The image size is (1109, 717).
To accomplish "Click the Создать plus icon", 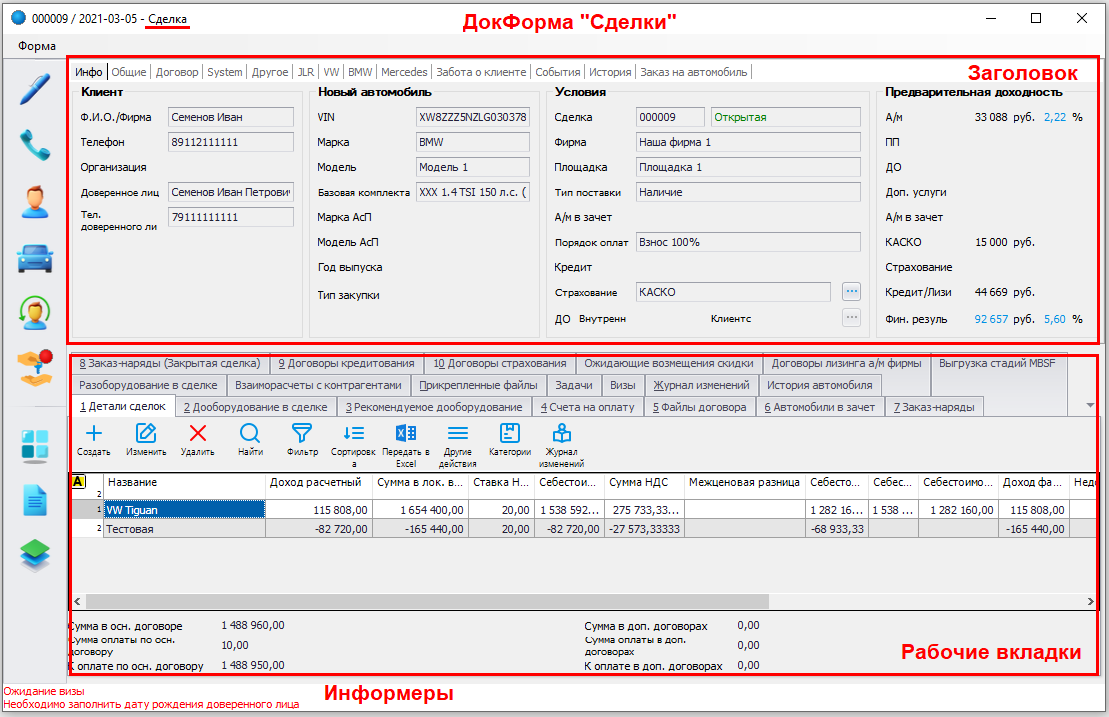I will (94, 433).
